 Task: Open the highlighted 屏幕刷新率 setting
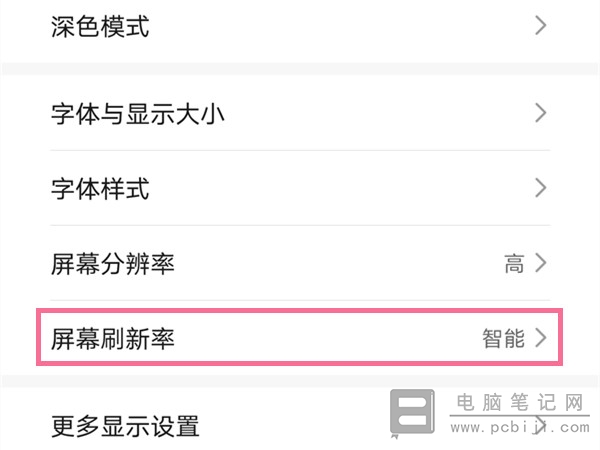pyautogui.click(x=300, y=338)
